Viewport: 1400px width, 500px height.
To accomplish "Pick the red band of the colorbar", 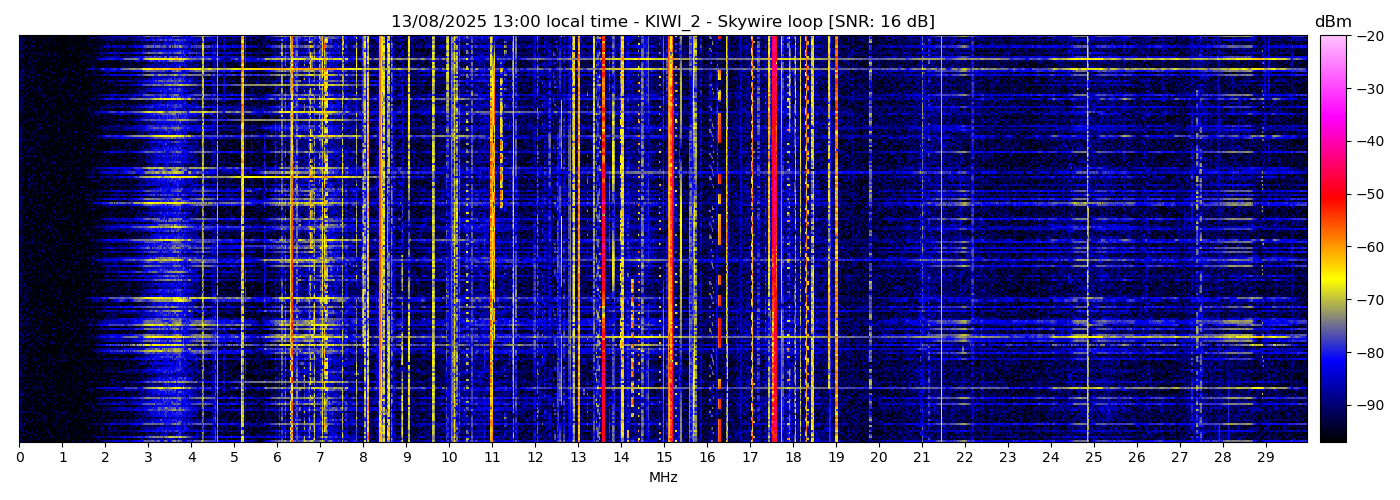I will pyautogui.click(x=1333, y=194).
